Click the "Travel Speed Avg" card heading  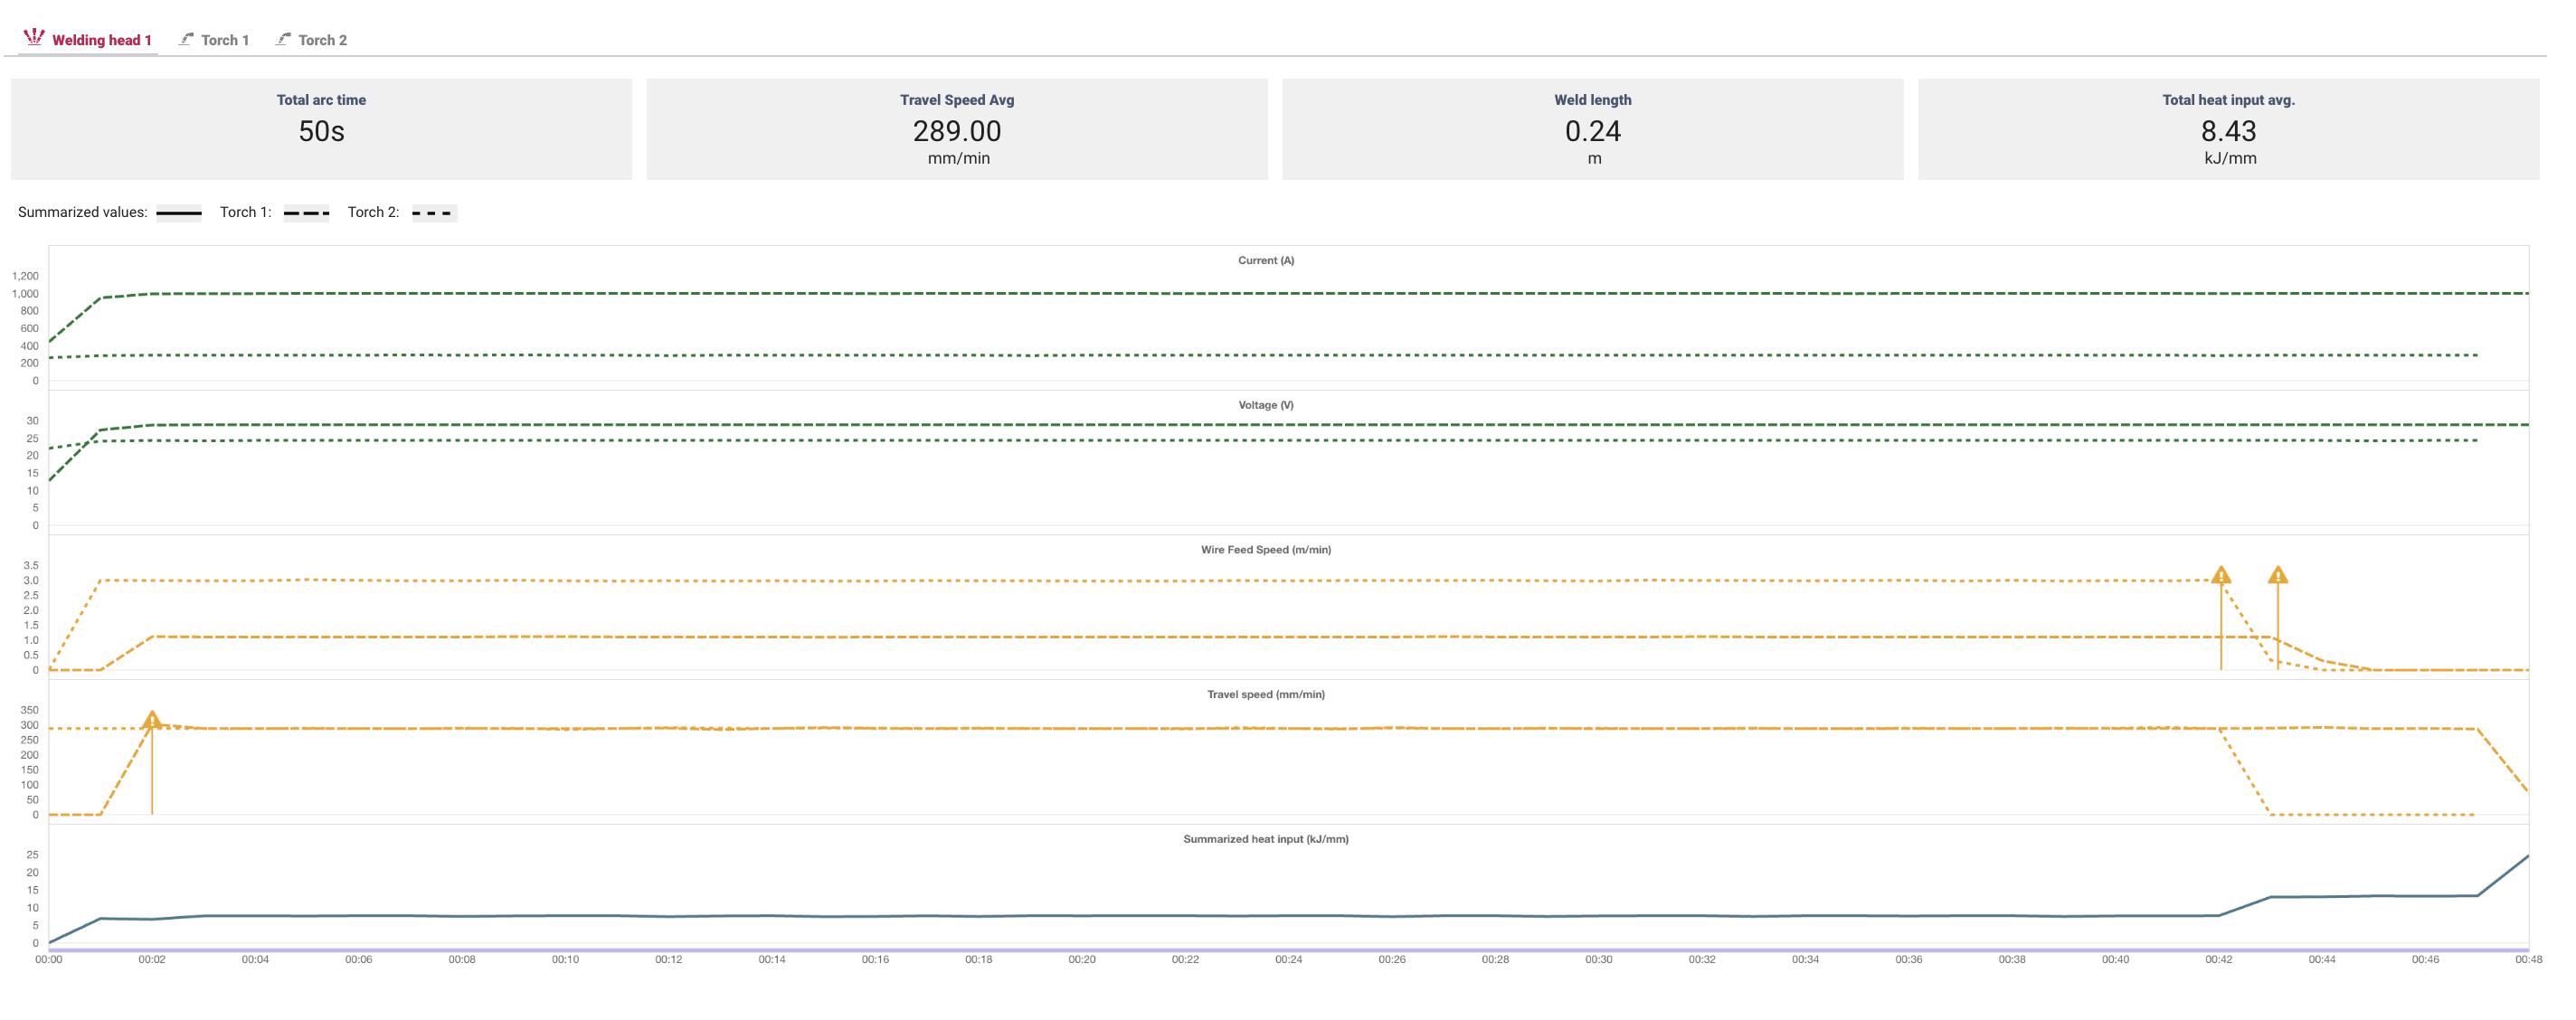(x=957, y=100)
